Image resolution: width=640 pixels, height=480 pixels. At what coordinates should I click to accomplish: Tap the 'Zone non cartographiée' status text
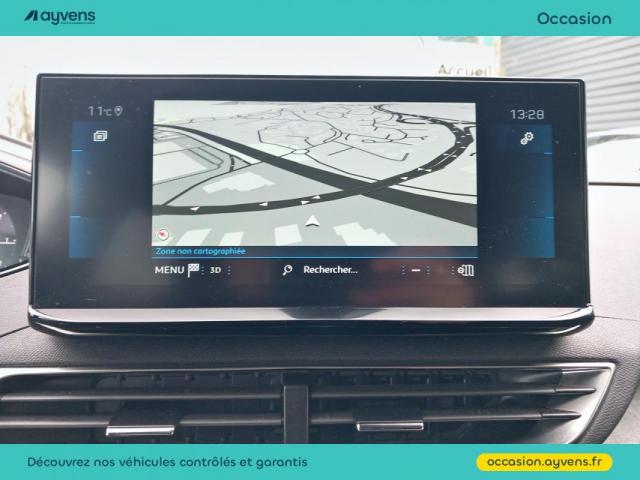click(200, 251)
